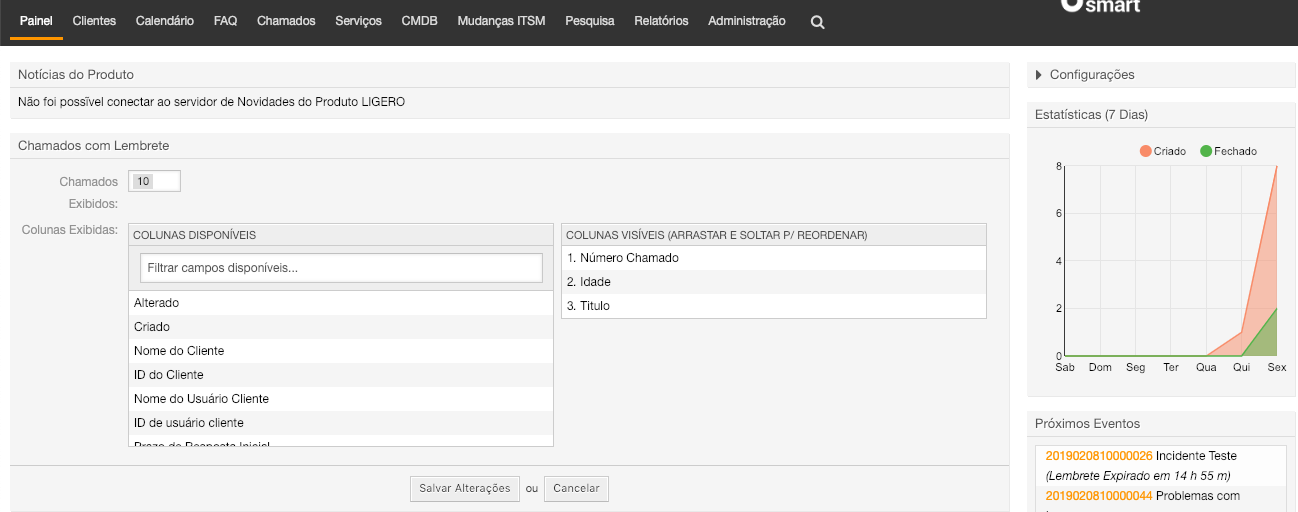Click the Colunas Disponíveis list header
This screenshot has height=512, width=1298.
341,235
